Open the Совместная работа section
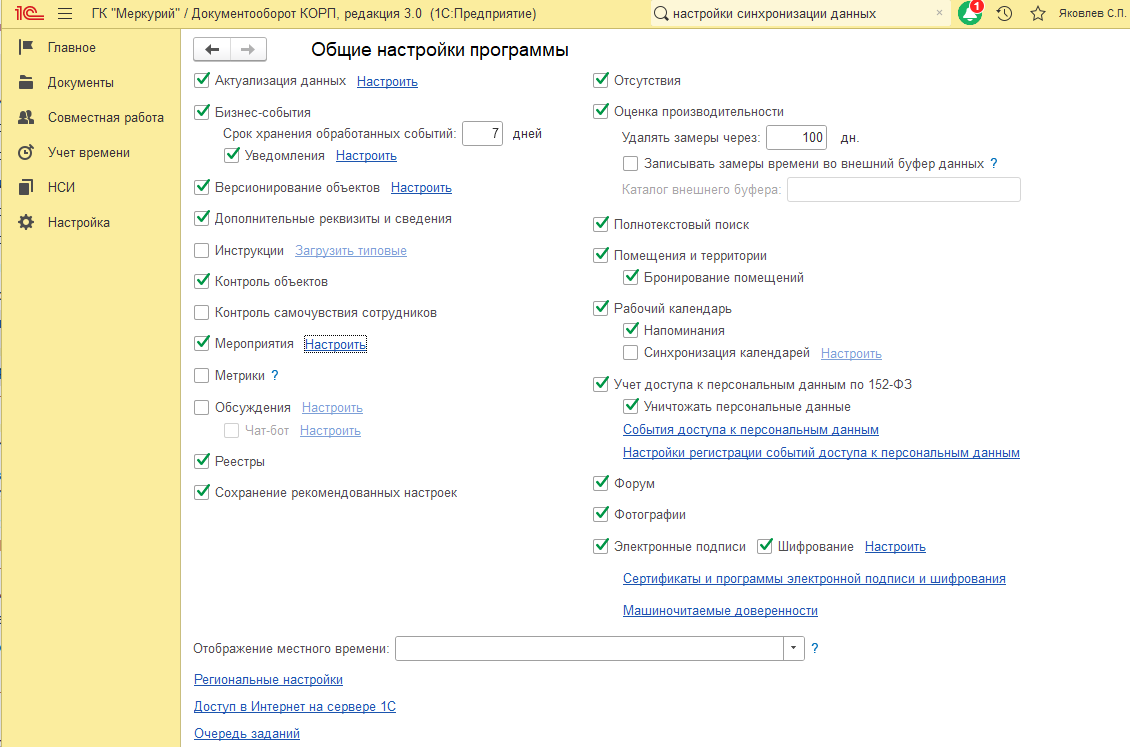Viewport: 1130px width, 747px height. point(106,117)
